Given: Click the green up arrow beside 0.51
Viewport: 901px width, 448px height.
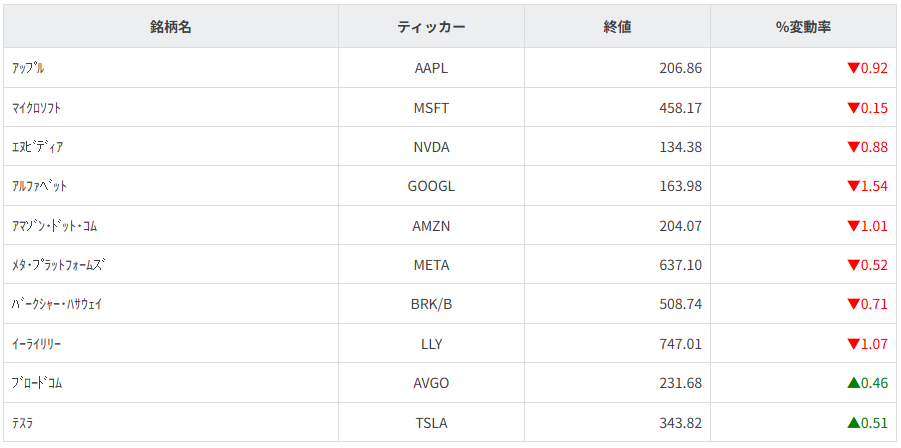Looking at the screenshot, I should tap(853, 423).
